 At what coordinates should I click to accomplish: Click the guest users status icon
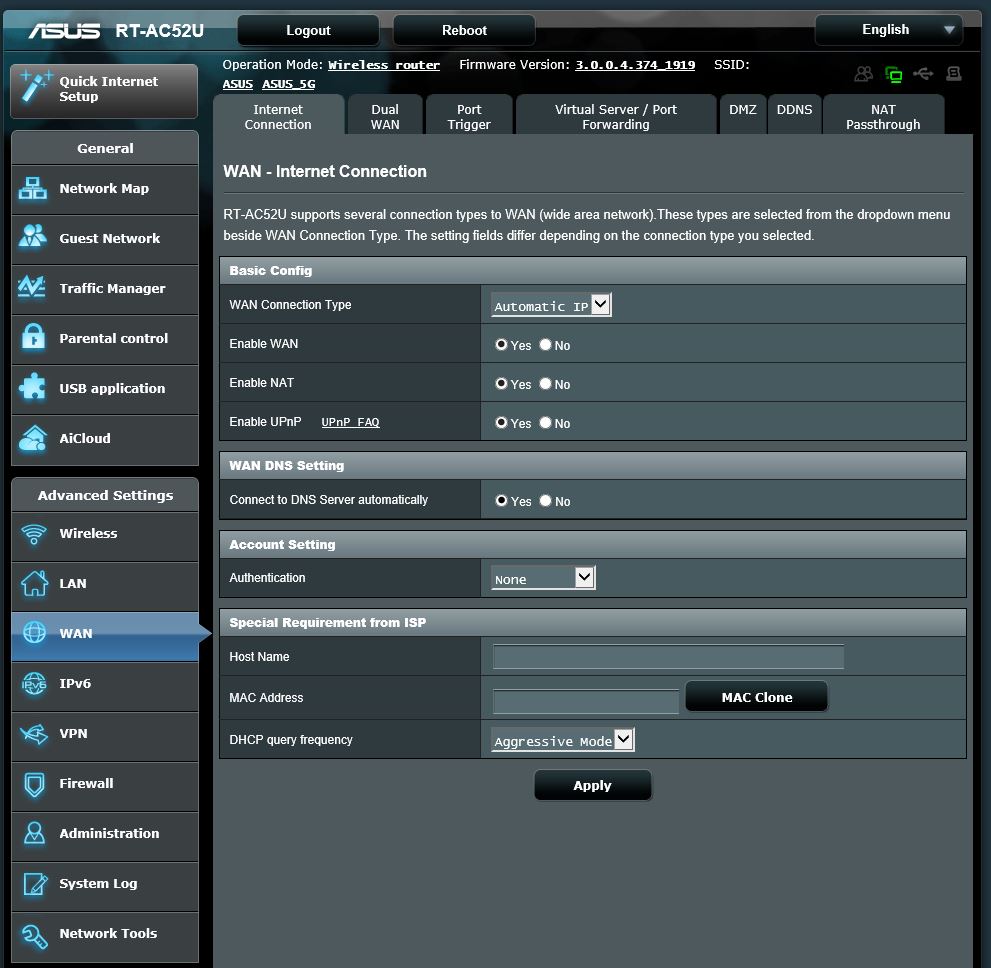click(x=863, y=74)
